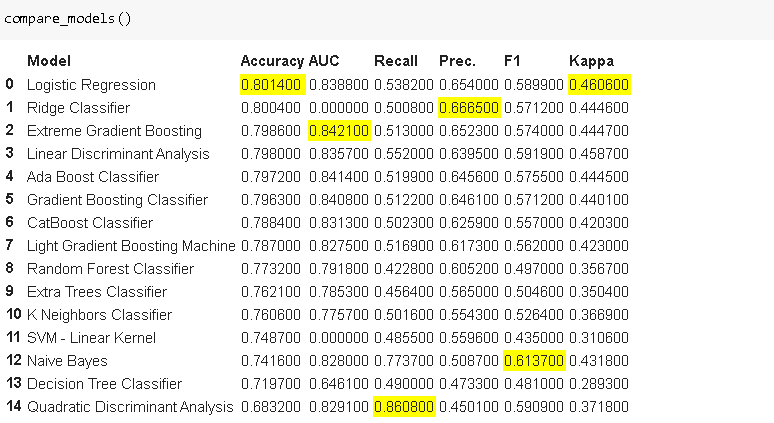Click row index 0 label
The image size is (774, 423).
pyautogui.click(x=10, y=84)
